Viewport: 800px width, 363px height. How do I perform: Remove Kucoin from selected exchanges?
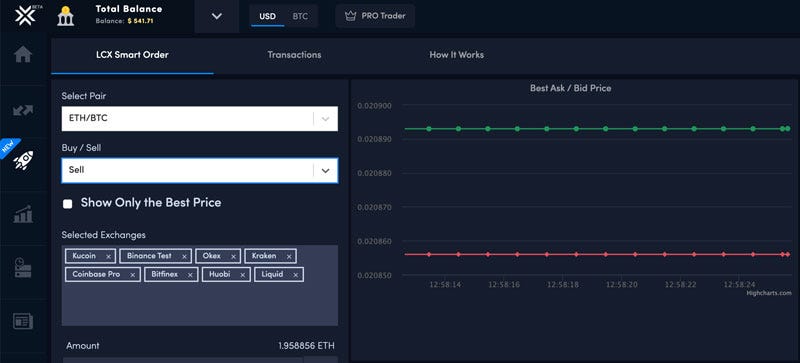click(109, 256)
